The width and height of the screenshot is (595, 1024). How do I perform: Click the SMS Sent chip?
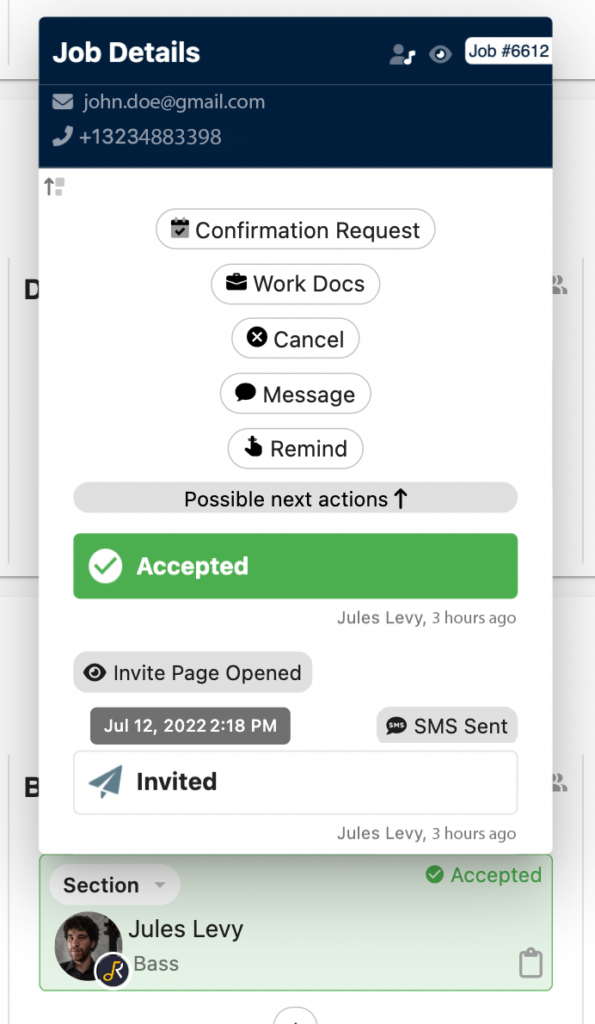click(x=447, y=726)
